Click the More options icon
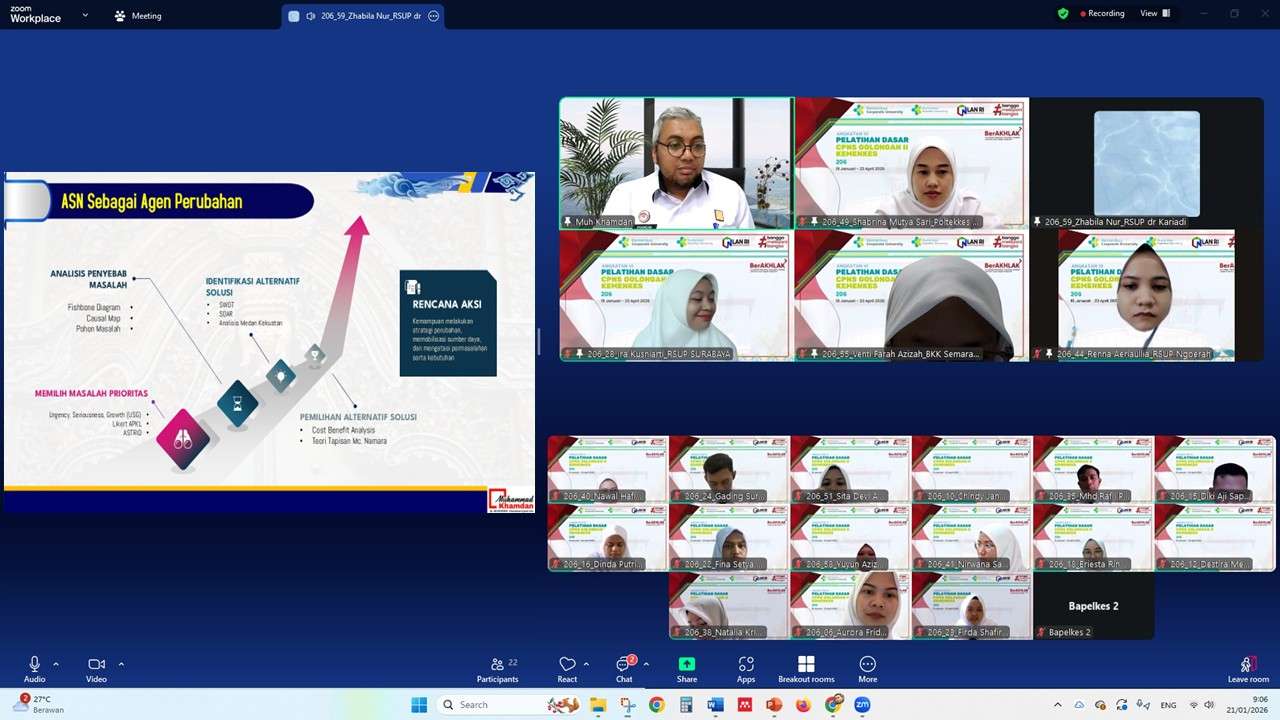1280x720 pixels. tap(867, 667)
